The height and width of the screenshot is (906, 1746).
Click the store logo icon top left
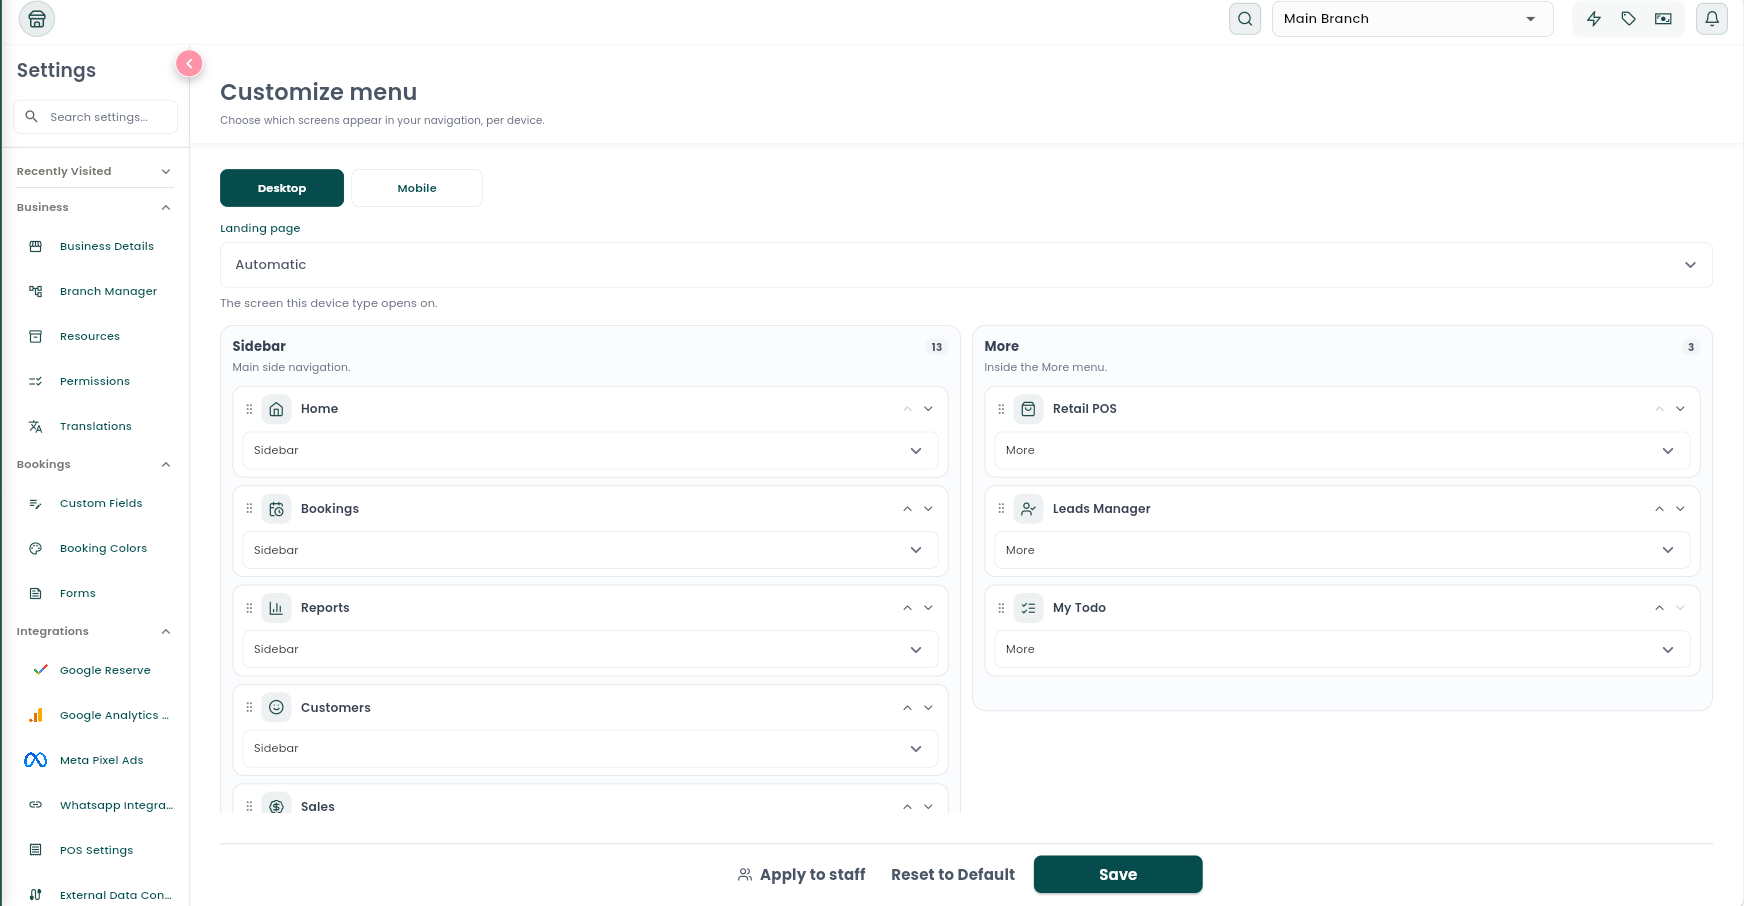(37, 19)
